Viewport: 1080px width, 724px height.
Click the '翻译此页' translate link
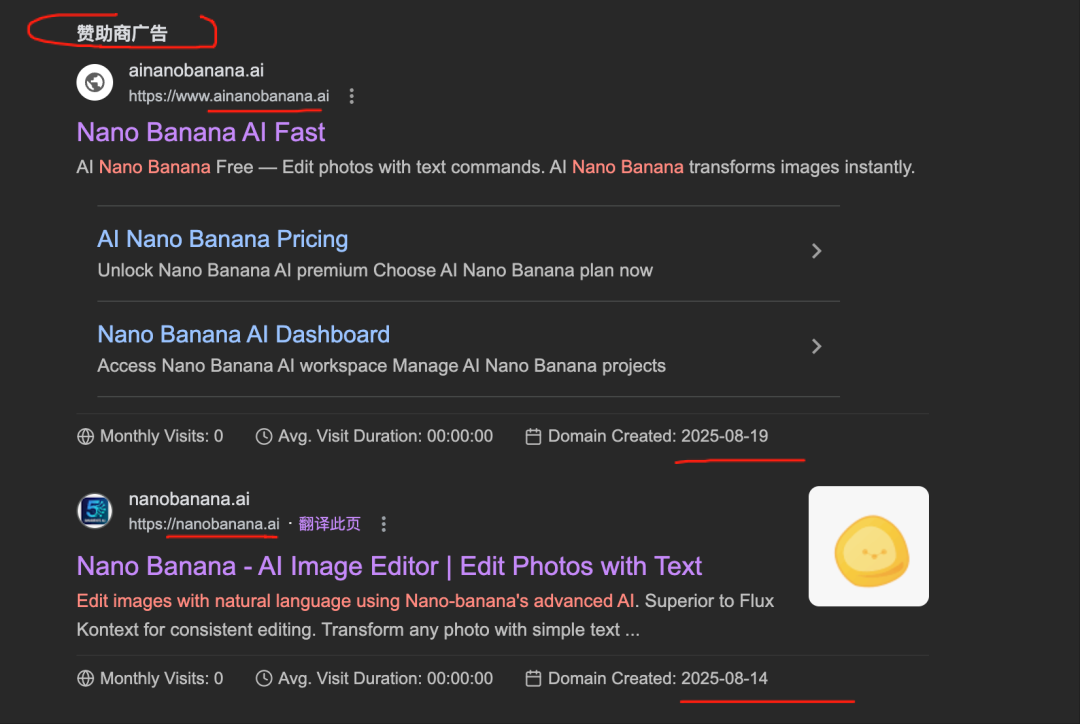329,524
